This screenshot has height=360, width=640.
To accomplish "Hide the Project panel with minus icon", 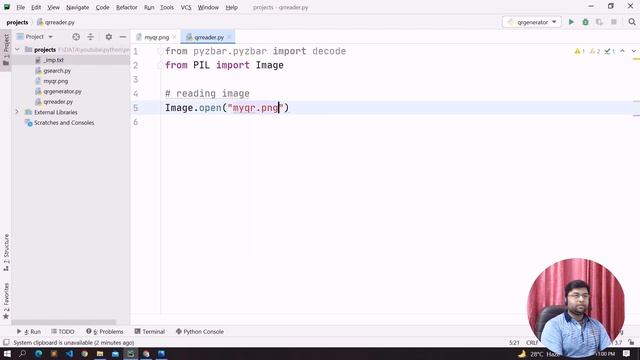I will 122,37.
